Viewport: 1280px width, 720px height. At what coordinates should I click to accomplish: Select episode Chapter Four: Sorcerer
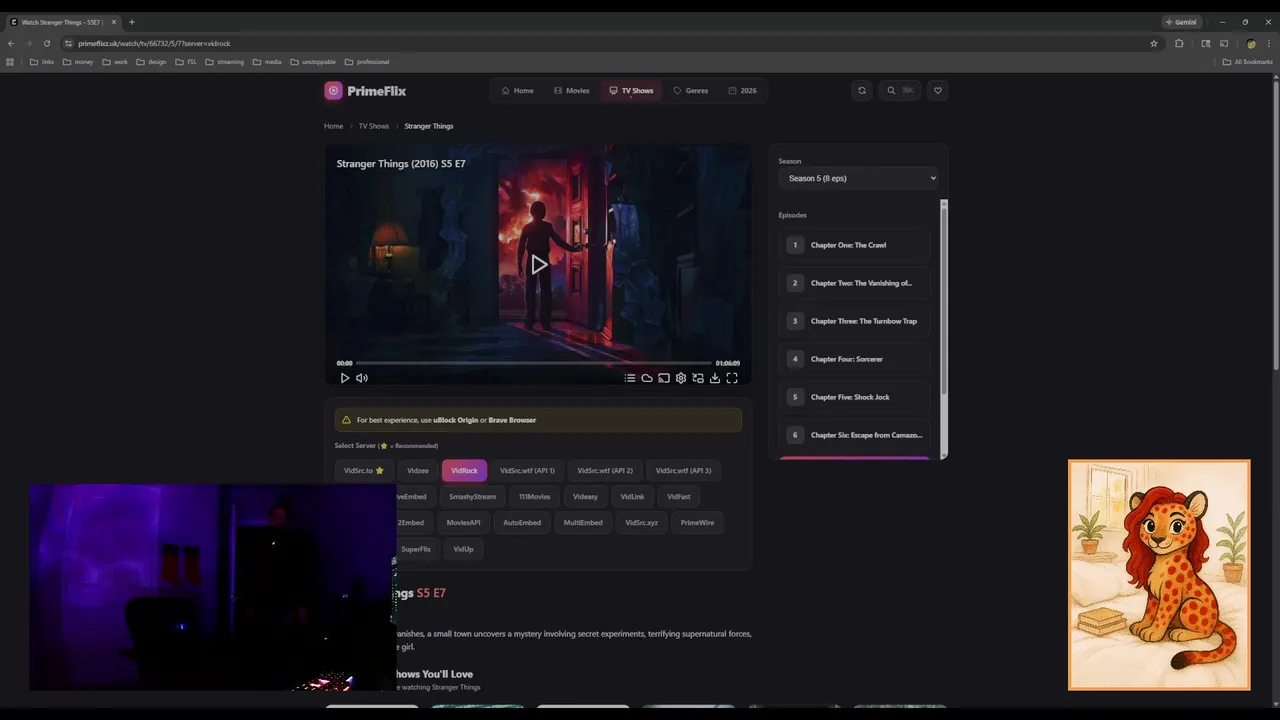(x=855, y=359)
